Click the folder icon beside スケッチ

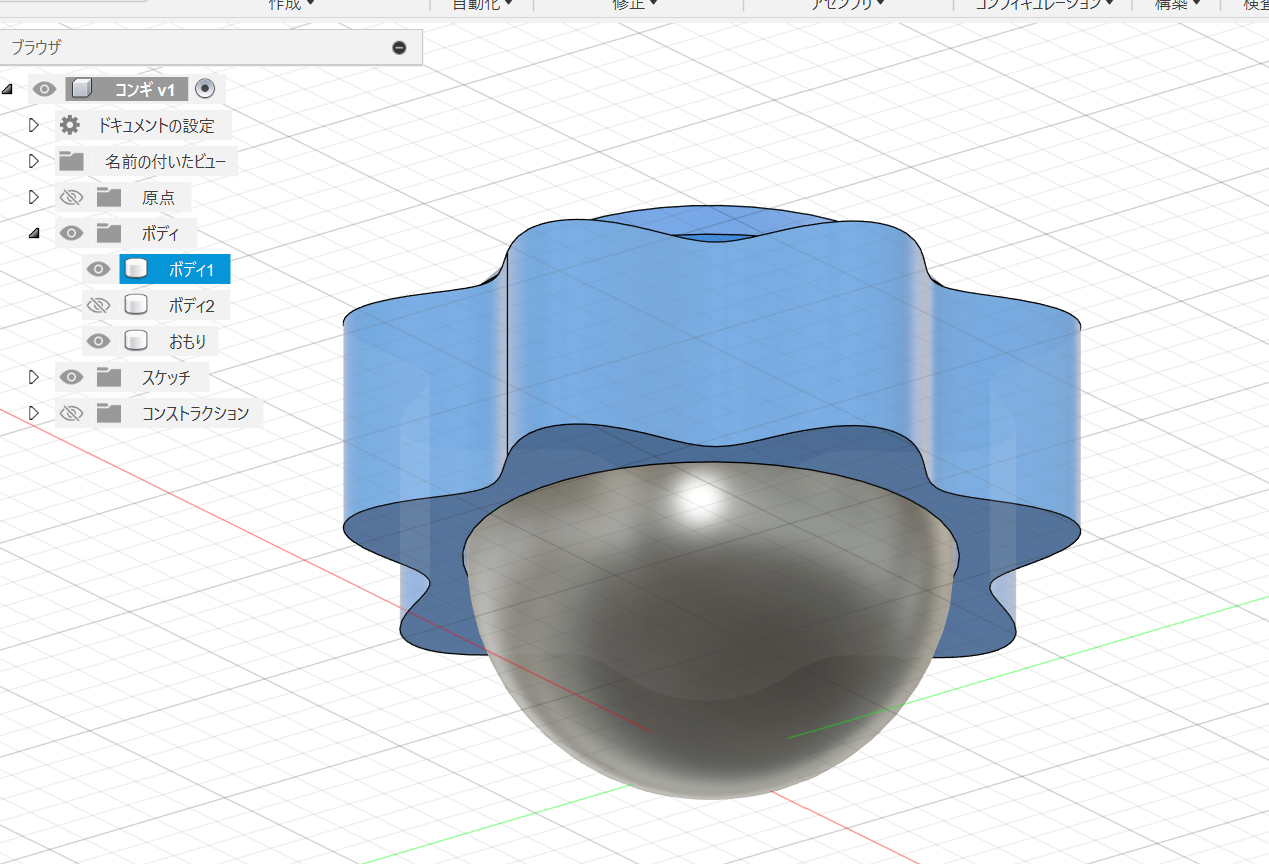point(109,377)
